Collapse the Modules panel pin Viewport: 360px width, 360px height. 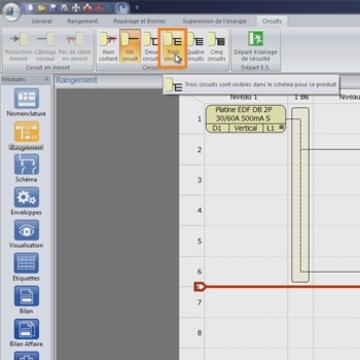47,79
